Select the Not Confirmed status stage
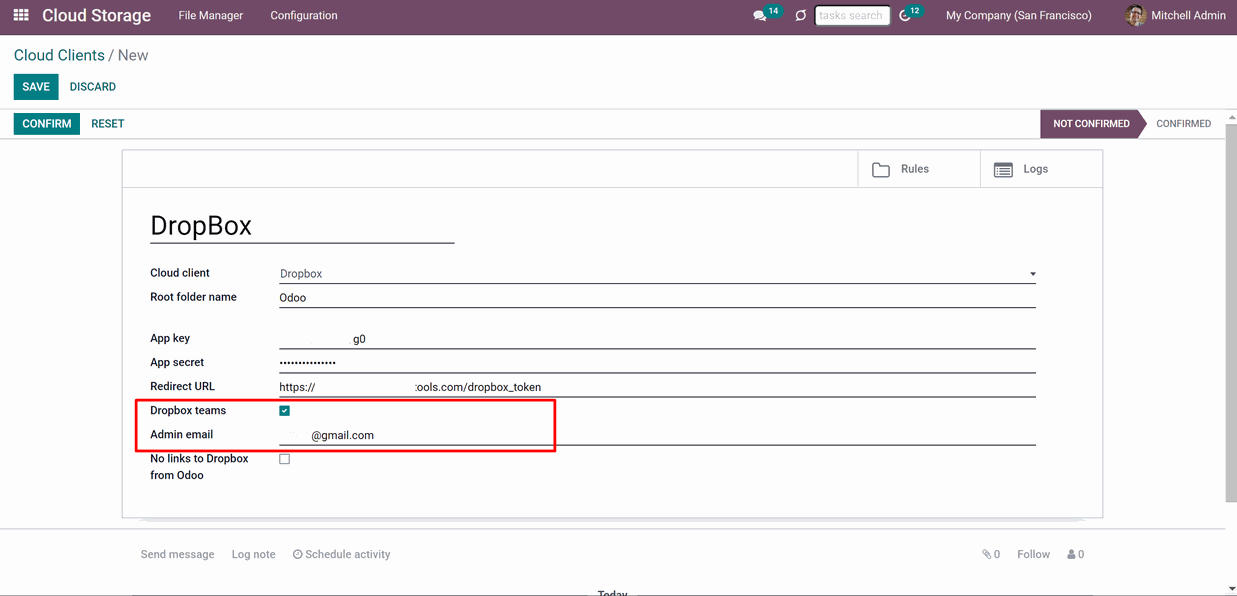 (x=1091, y=124)
